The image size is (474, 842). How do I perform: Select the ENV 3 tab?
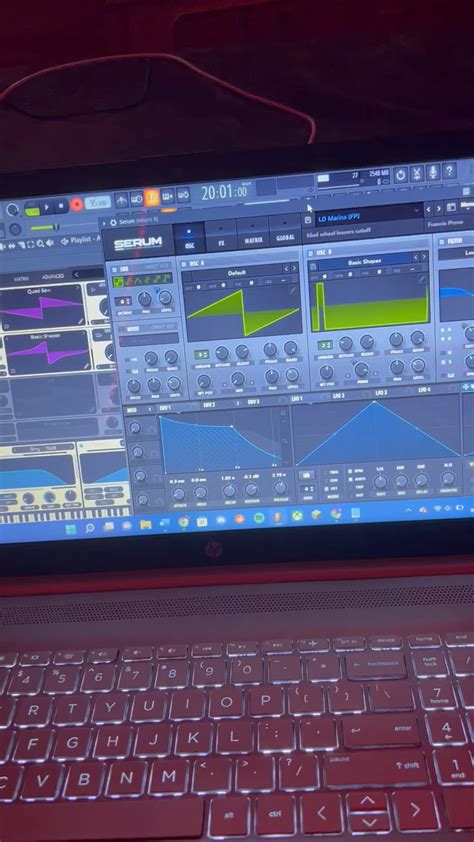click(x=253, y=402)
